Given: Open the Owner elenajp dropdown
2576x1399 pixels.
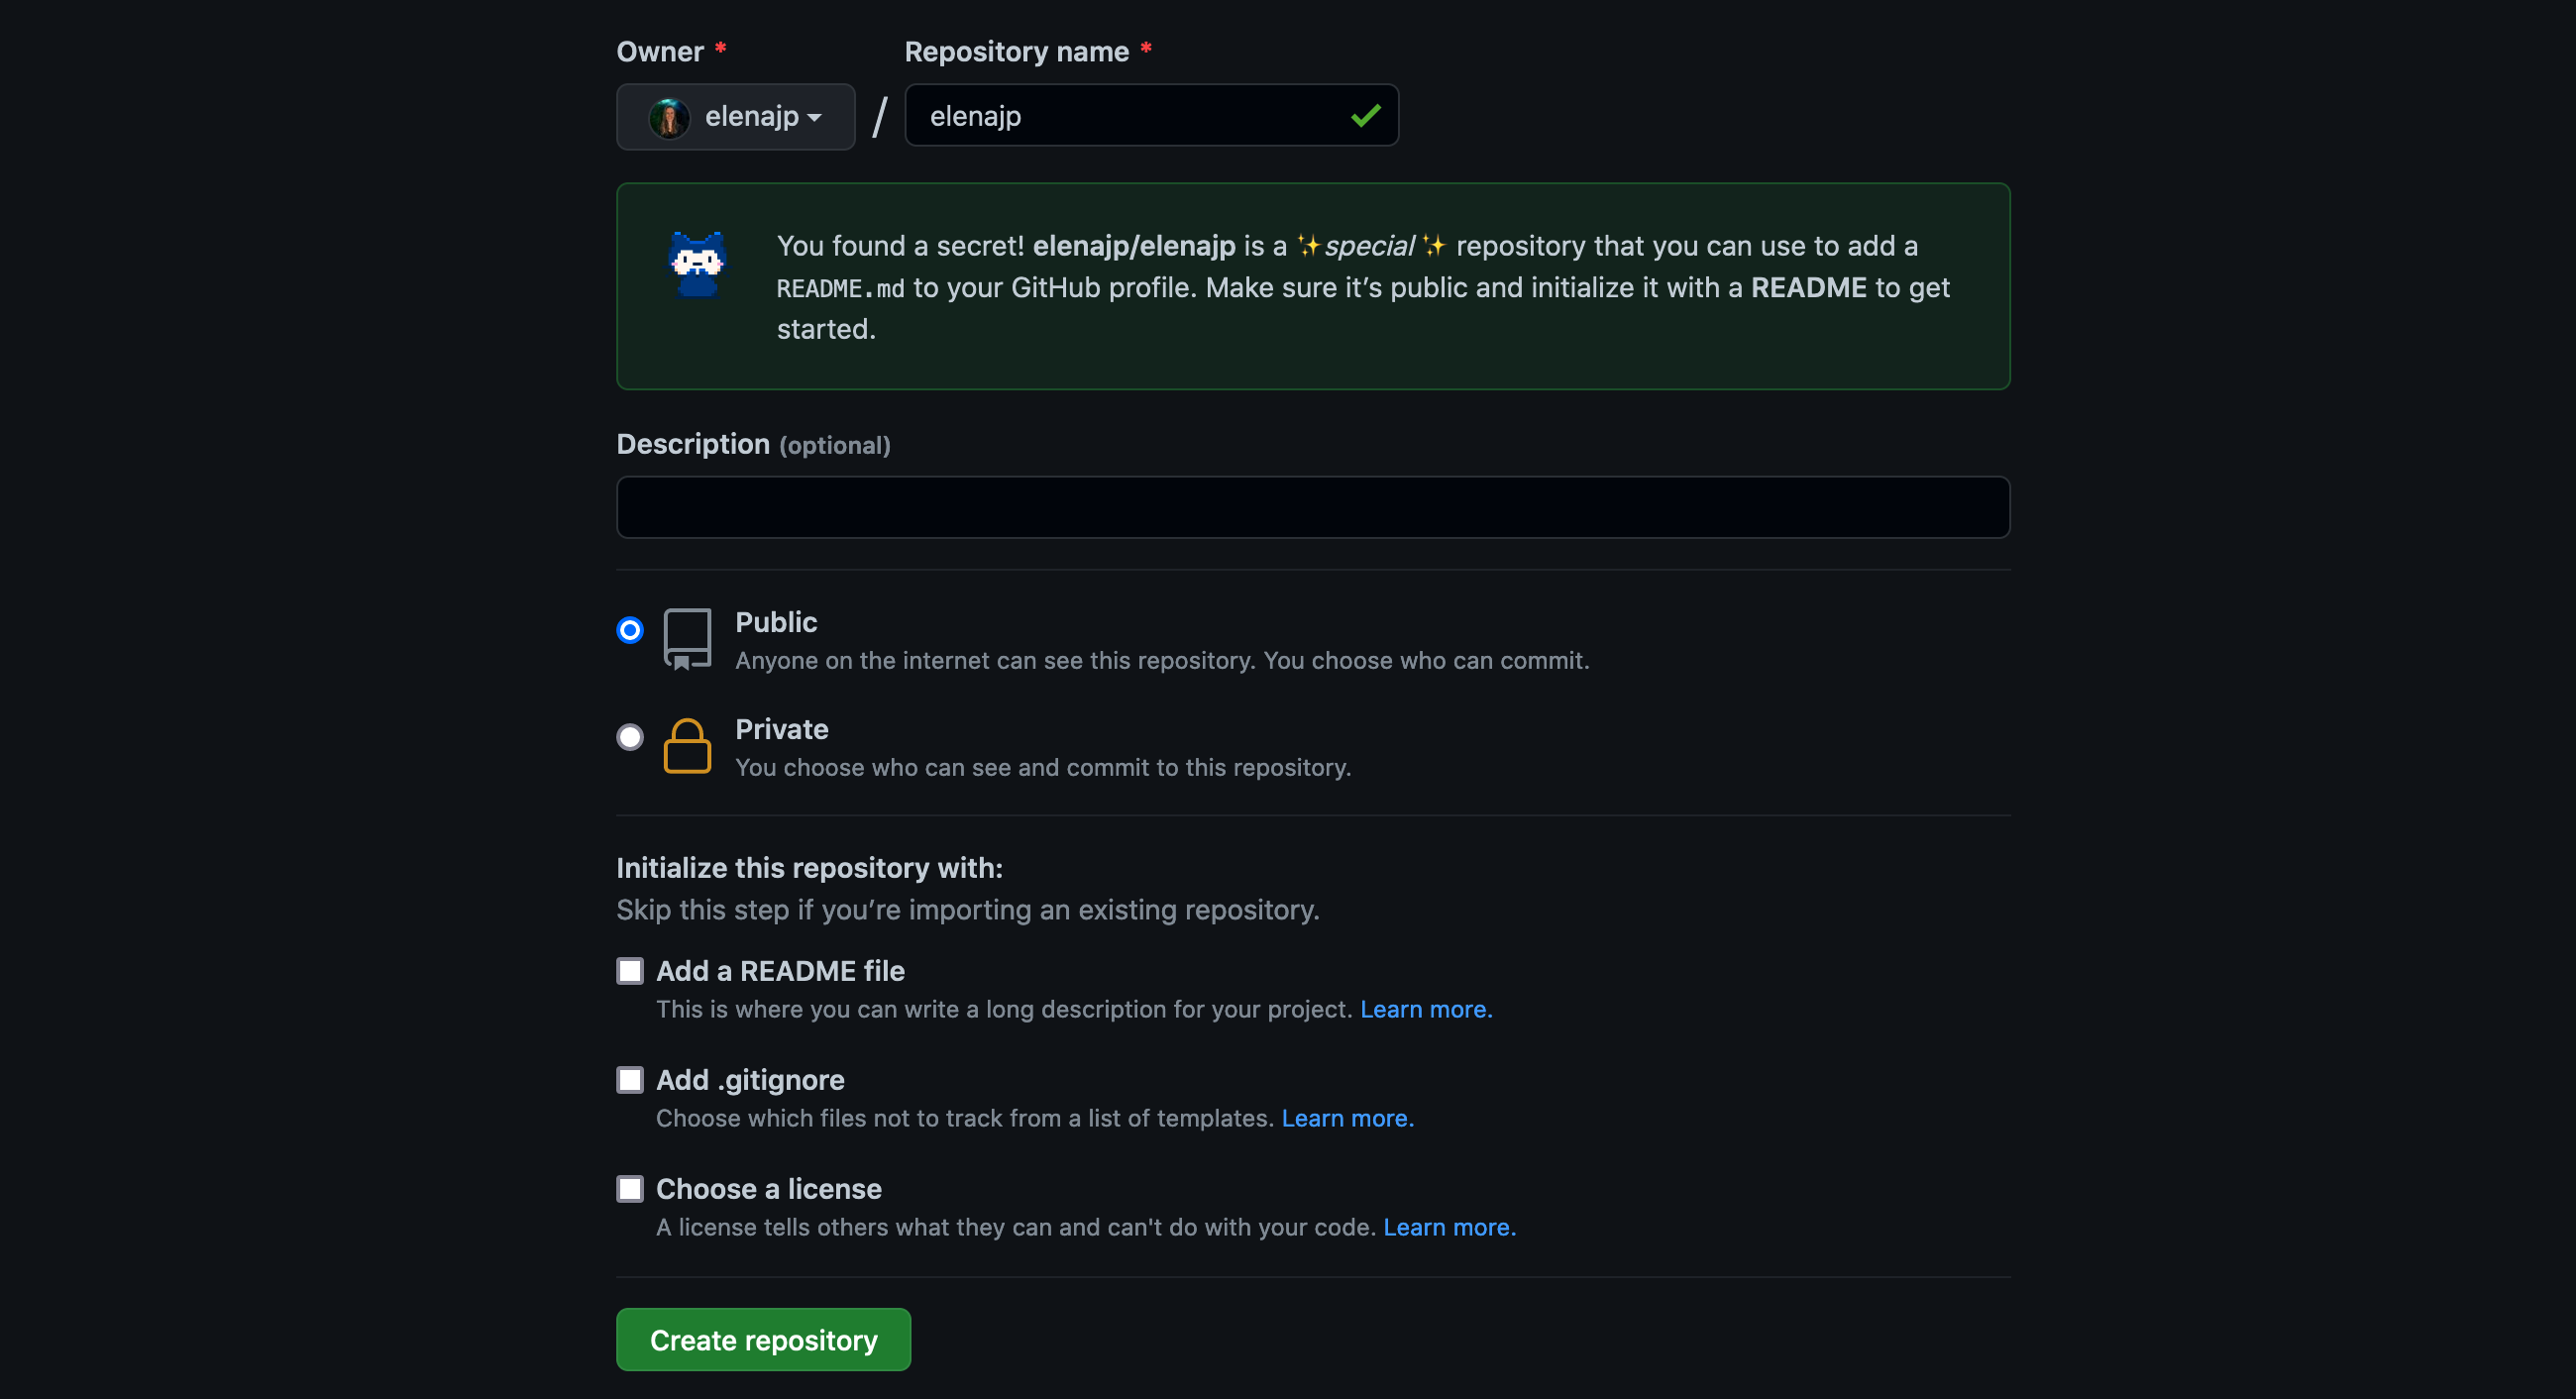Looking at the screenshot, I should (x=736, y=117).
